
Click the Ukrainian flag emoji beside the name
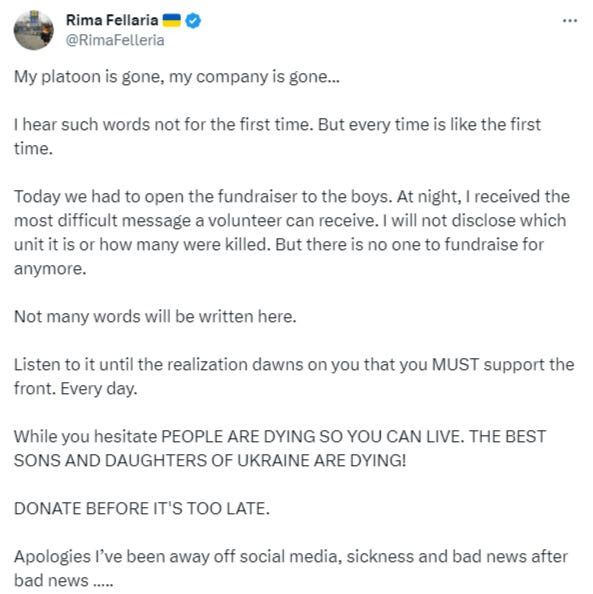coord(172,20)
